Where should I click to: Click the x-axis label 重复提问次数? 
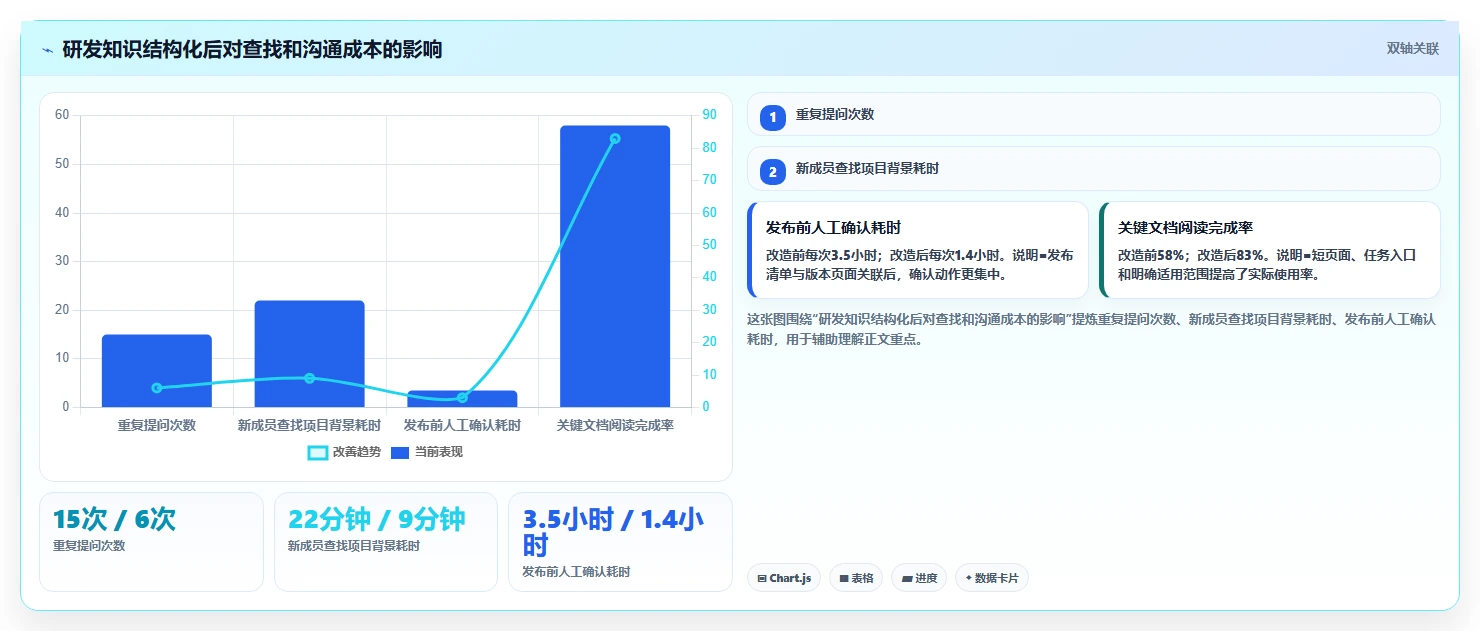coord(157,425)
